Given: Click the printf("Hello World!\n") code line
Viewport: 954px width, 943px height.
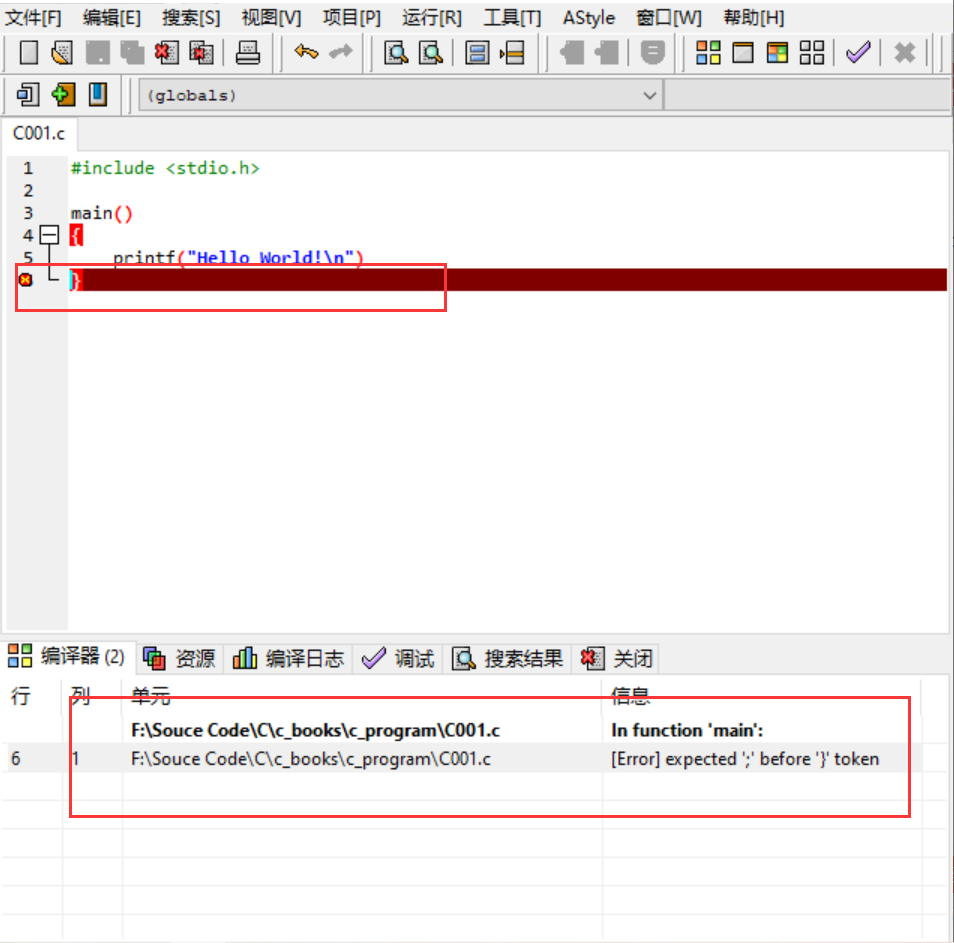Looking at the screenshot, I should 238,258.
